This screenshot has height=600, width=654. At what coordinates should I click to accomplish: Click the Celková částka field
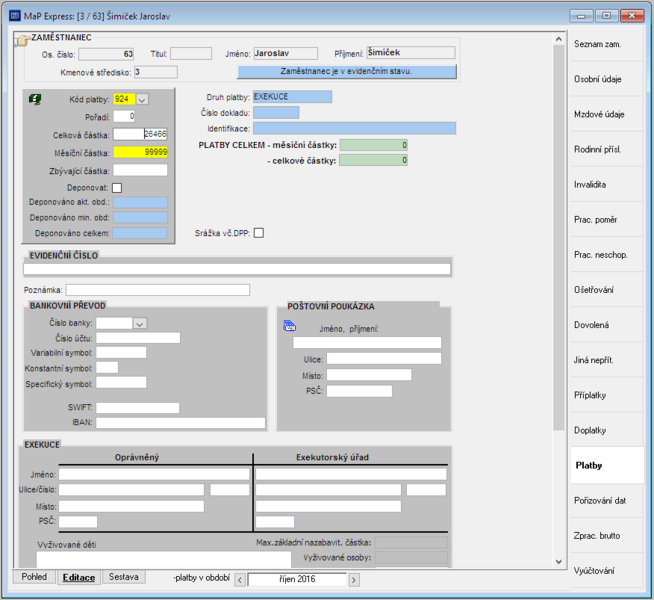click(x=140, y=134)
